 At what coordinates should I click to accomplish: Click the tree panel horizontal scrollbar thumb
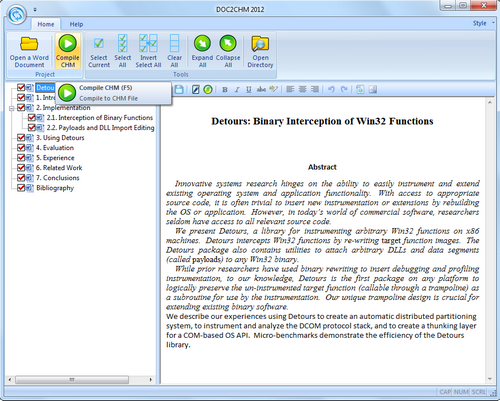pos(72,379)
